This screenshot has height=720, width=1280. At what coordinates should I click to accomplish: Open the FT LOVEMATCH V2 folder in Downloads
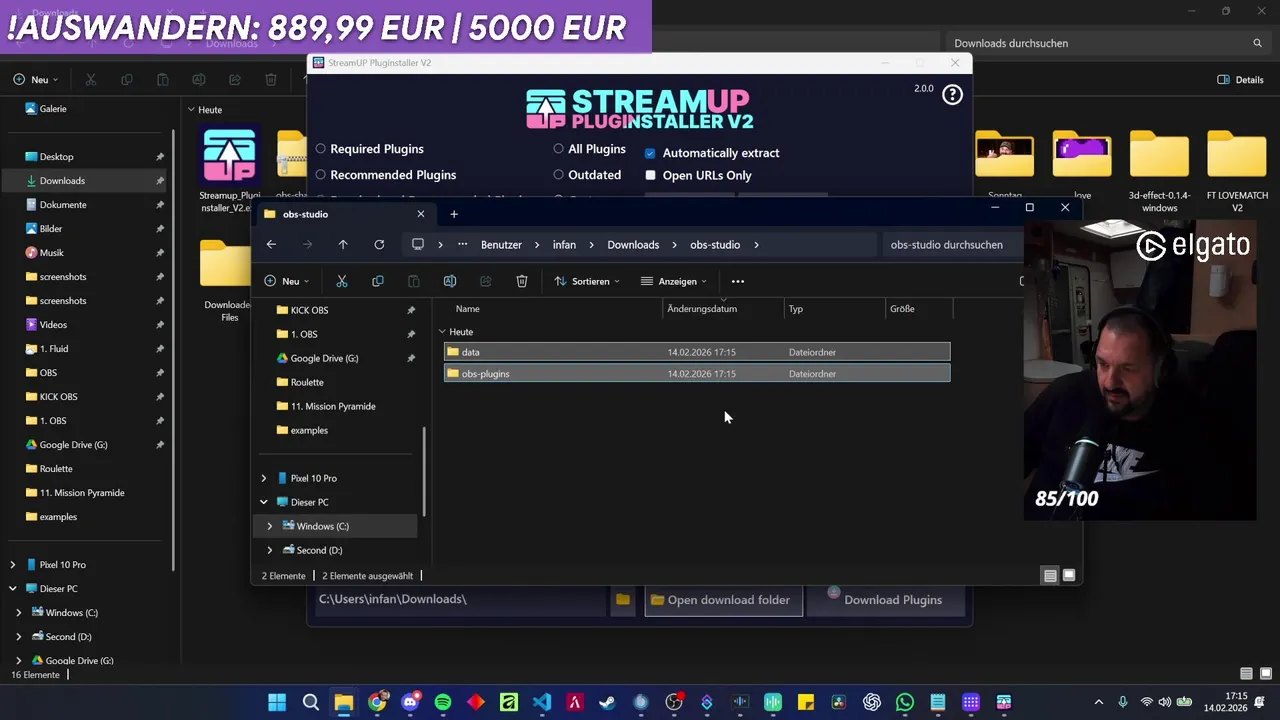[x=1237, y=171]
